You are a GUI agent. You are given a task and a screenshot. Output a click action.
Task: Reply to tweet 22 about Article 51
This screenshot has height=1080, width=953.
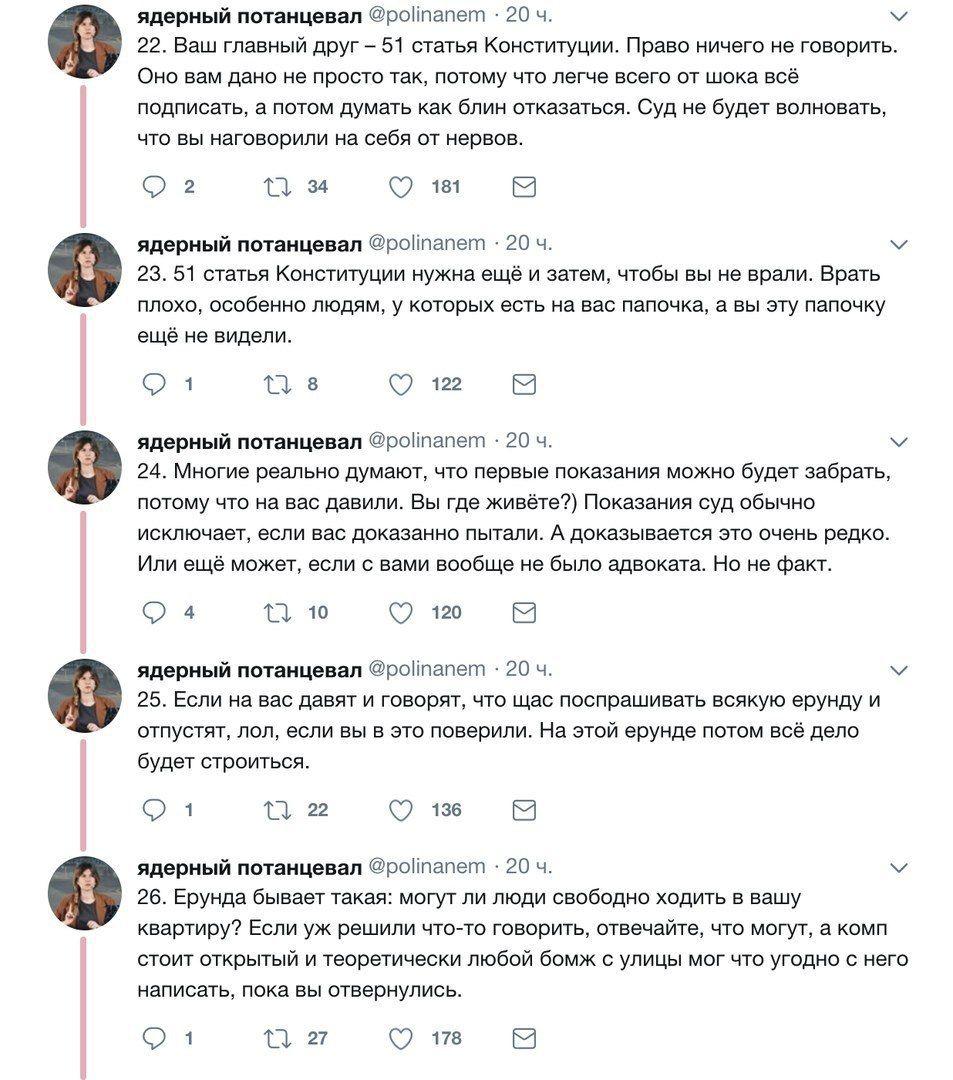pyautogui.click(x=154, y=187)
